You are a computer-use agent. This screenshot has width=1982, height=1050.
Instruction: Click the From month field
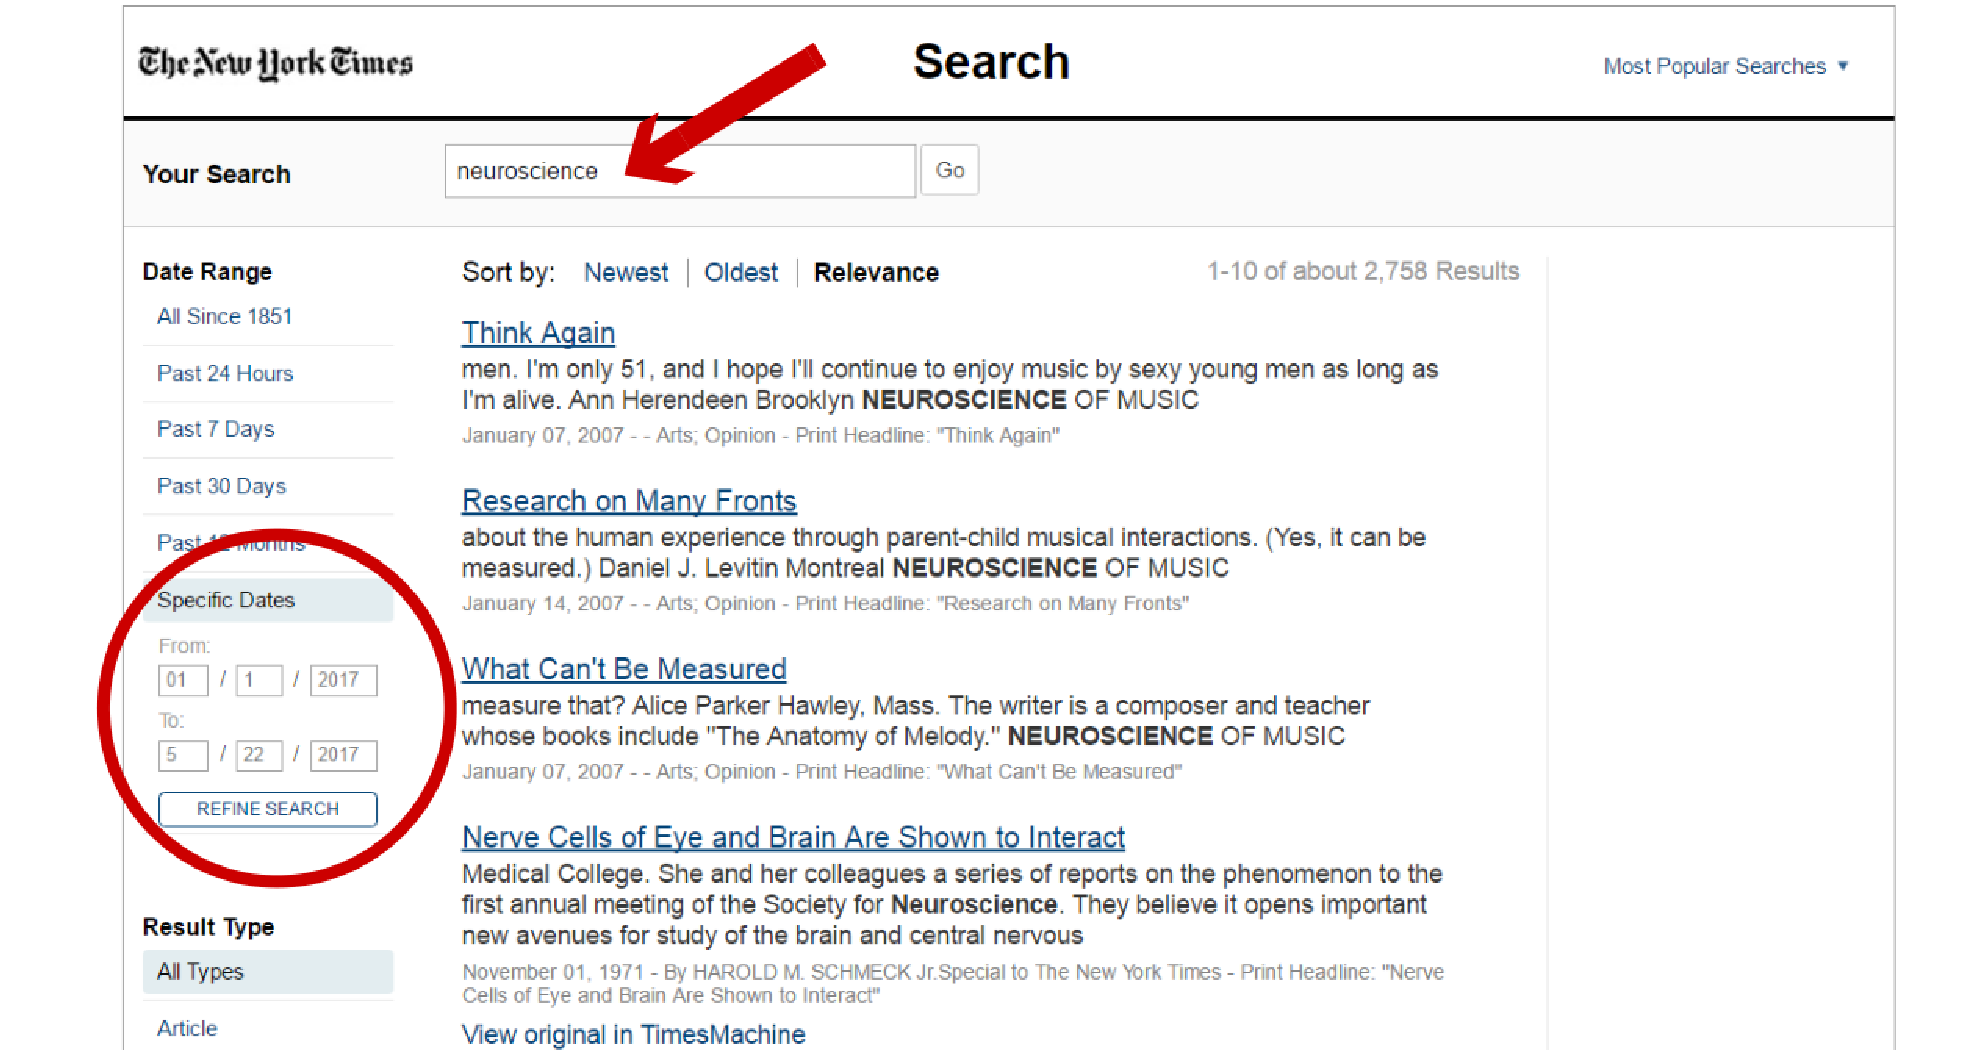coord(183,680)
